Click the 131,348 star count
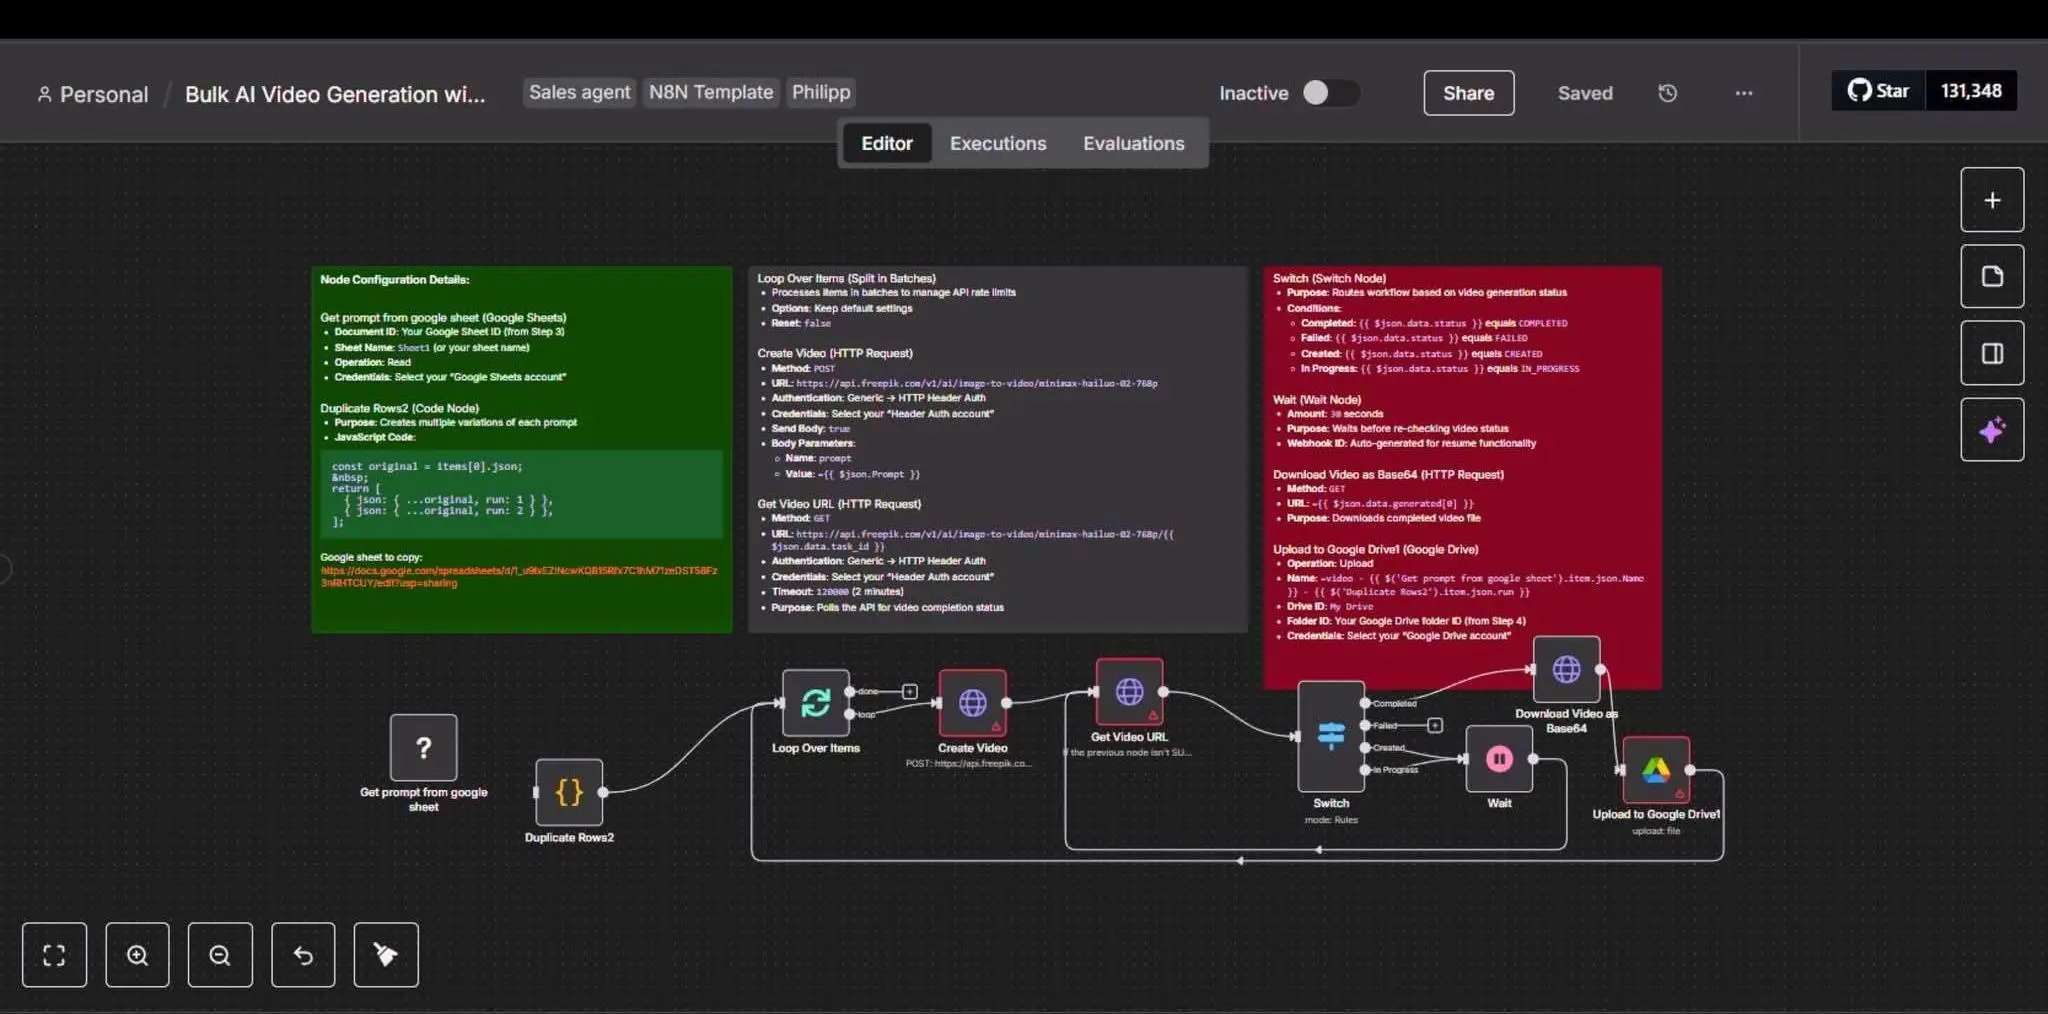The width and height of the screenshot is (2048, 1014). (1971, 91)
